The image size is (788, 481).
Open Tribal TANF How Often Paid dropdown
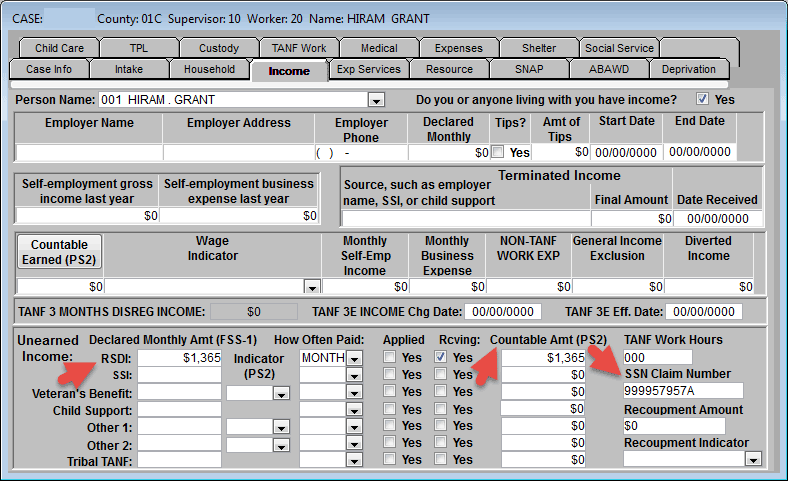click(354, 460)
